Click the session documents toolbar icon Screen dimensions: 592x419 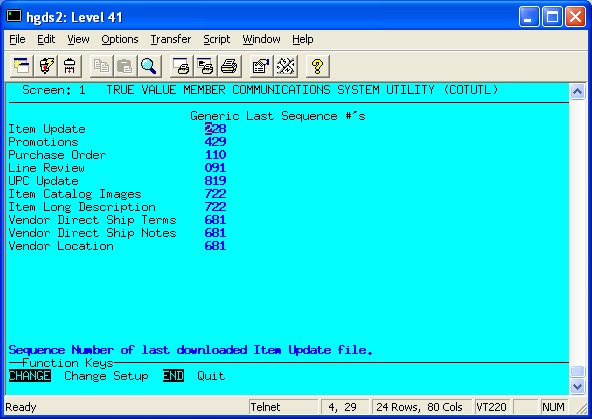[x=22, y=66]
